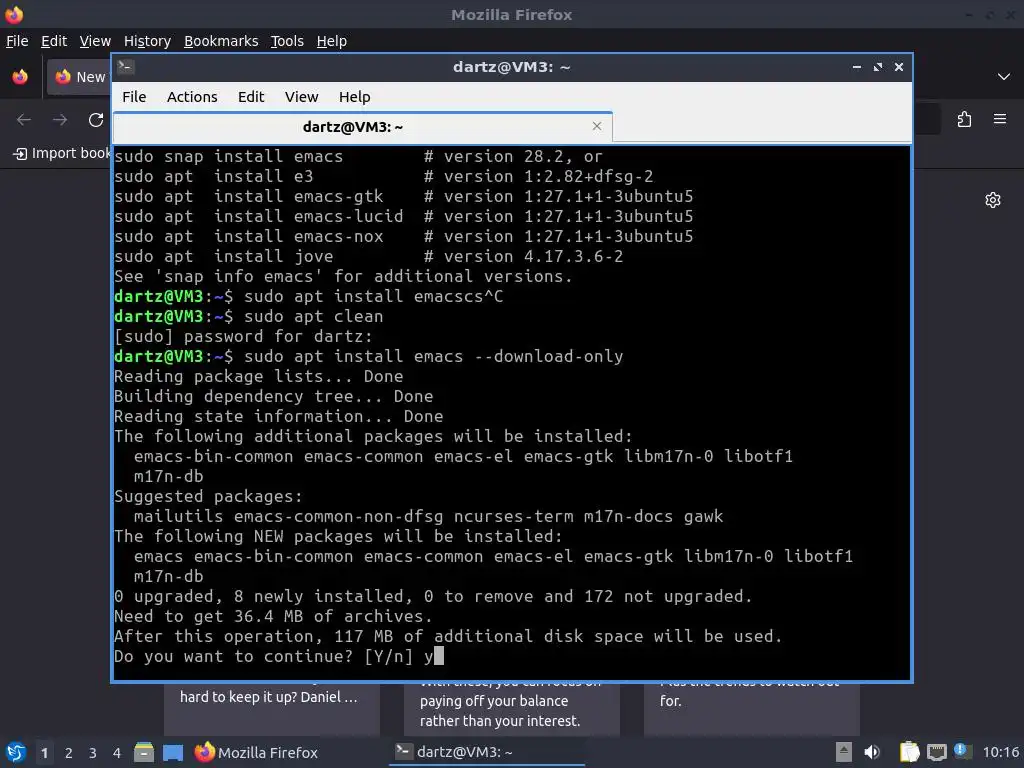Open the clipboard manager tray icon
Image resolution: width=1024 pixels, height=768 pixels.
pos(909,752)
